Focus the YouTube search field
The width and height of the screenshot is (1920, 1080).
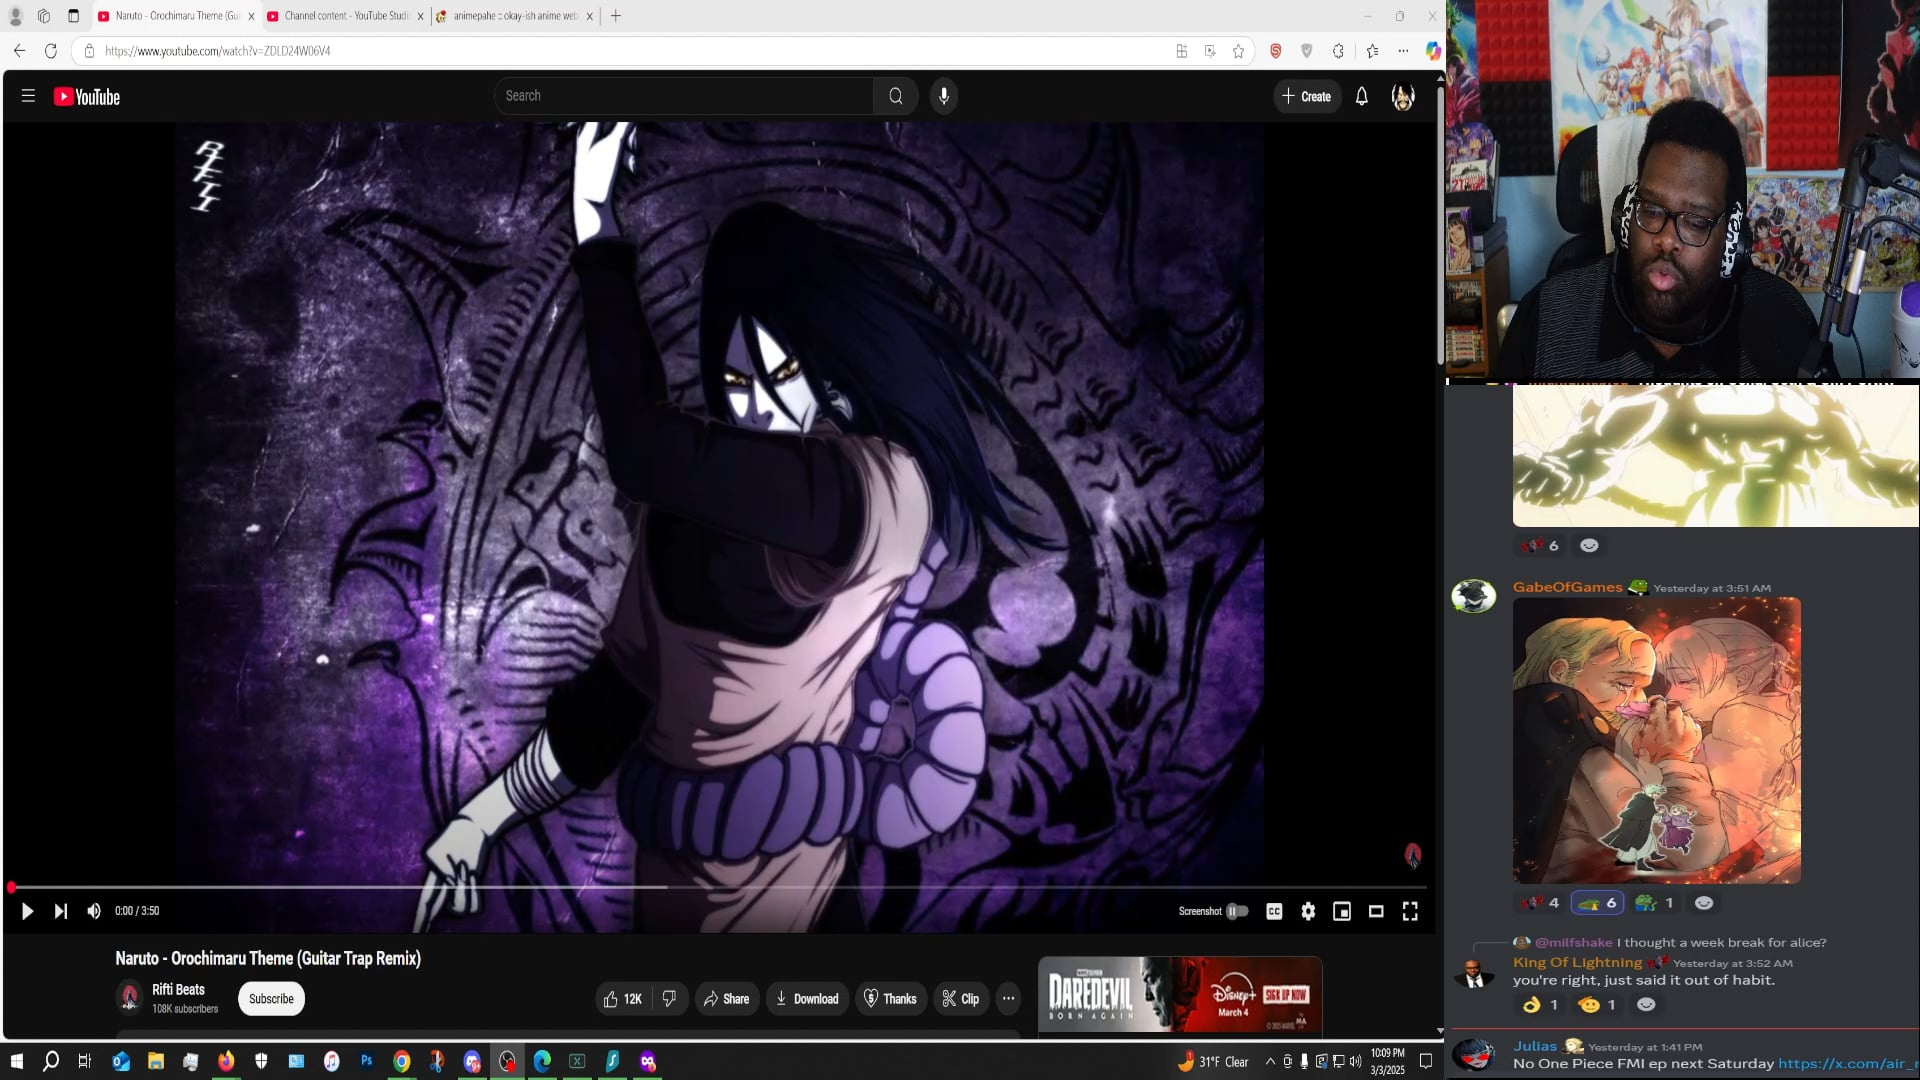tap(684, 96)
